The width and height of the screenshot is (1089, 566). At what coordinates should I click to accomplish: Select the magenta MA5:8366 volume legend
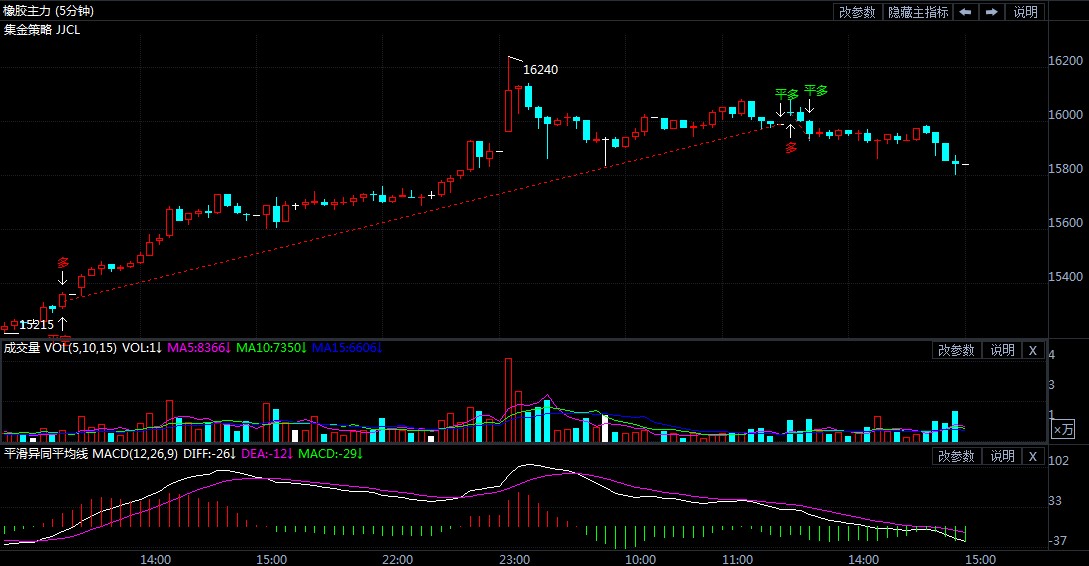[x=199, y=348]
